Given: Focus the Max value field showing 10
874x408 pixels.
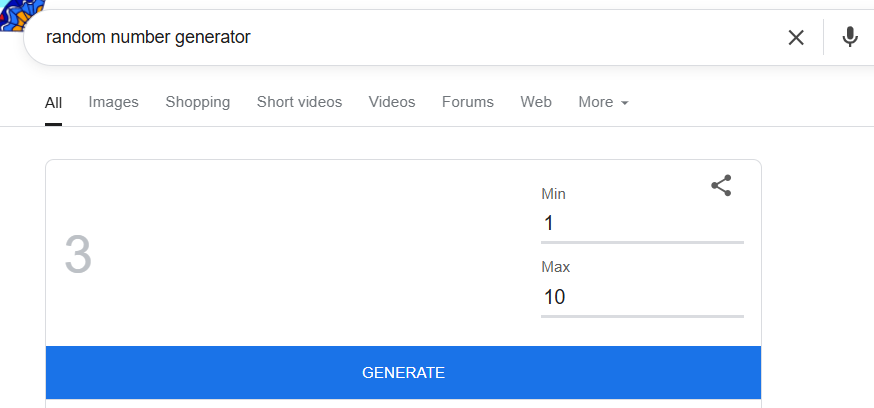Looking at the screenshot, I should click(x=641, y=297).
